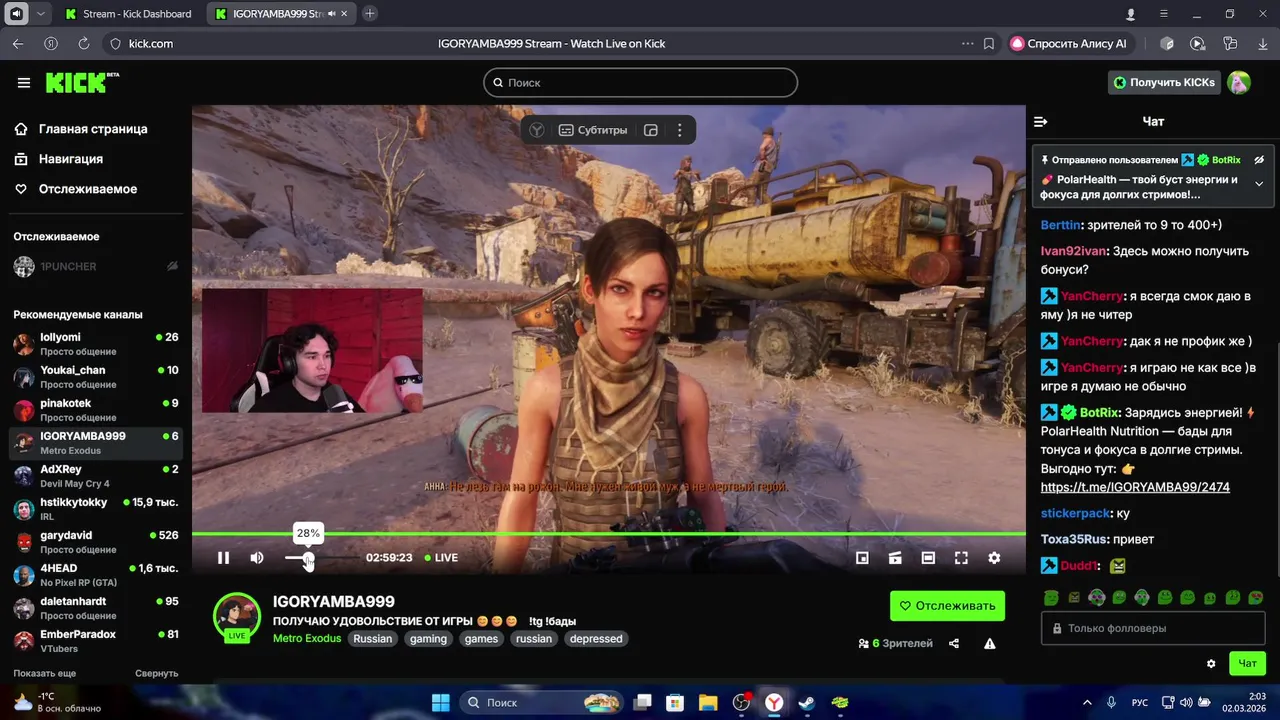Screen dimensions: 1280x720
Task: Open Steam from the taskbar
Action: (x=806, y=703)
